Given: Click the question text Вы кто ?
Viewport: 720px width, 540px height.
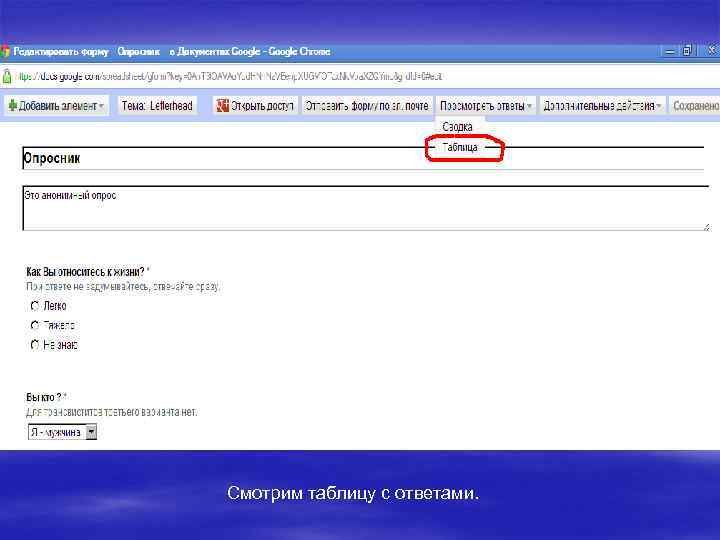Looking at the screenshot, I should coord(44,397).
